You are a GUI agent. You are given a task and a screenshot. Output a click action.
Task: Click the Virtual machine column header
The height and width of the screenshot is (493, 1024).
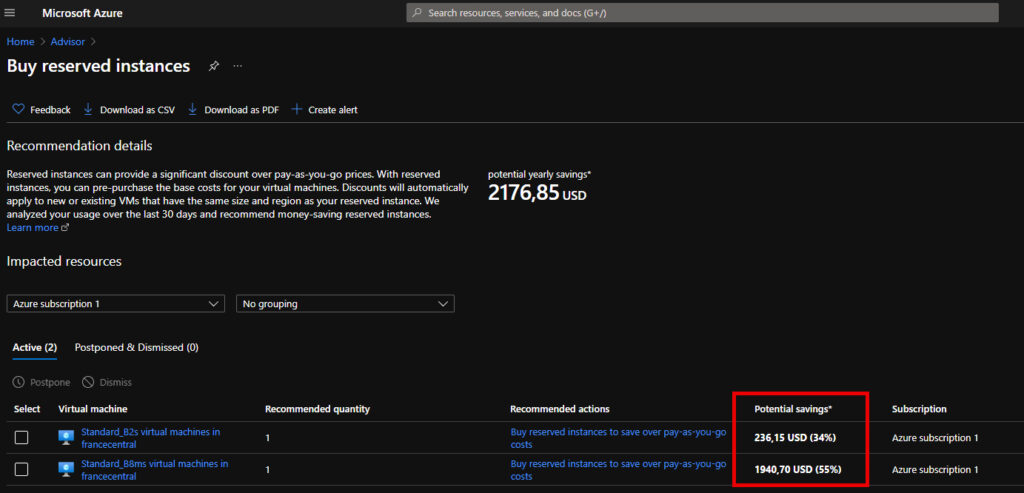pos(93,409)
